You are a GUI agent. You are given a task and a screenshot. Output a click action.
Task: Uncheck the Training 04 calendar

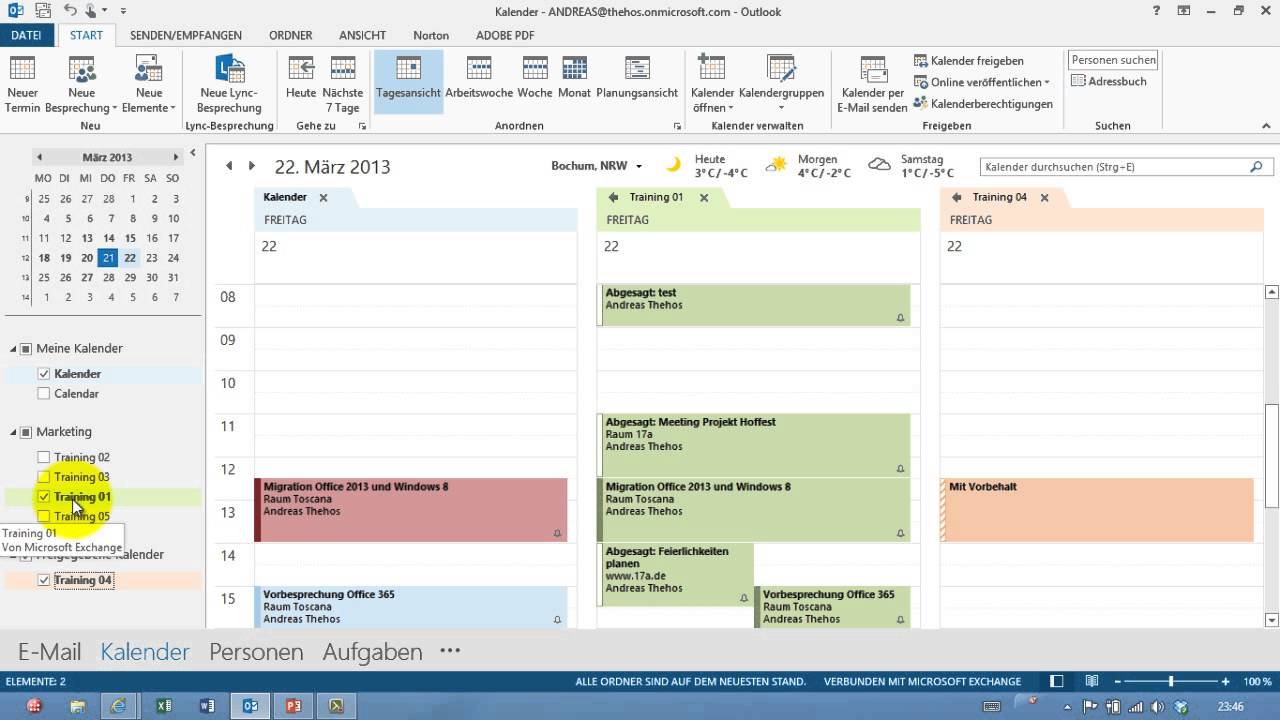pos(43,580)
